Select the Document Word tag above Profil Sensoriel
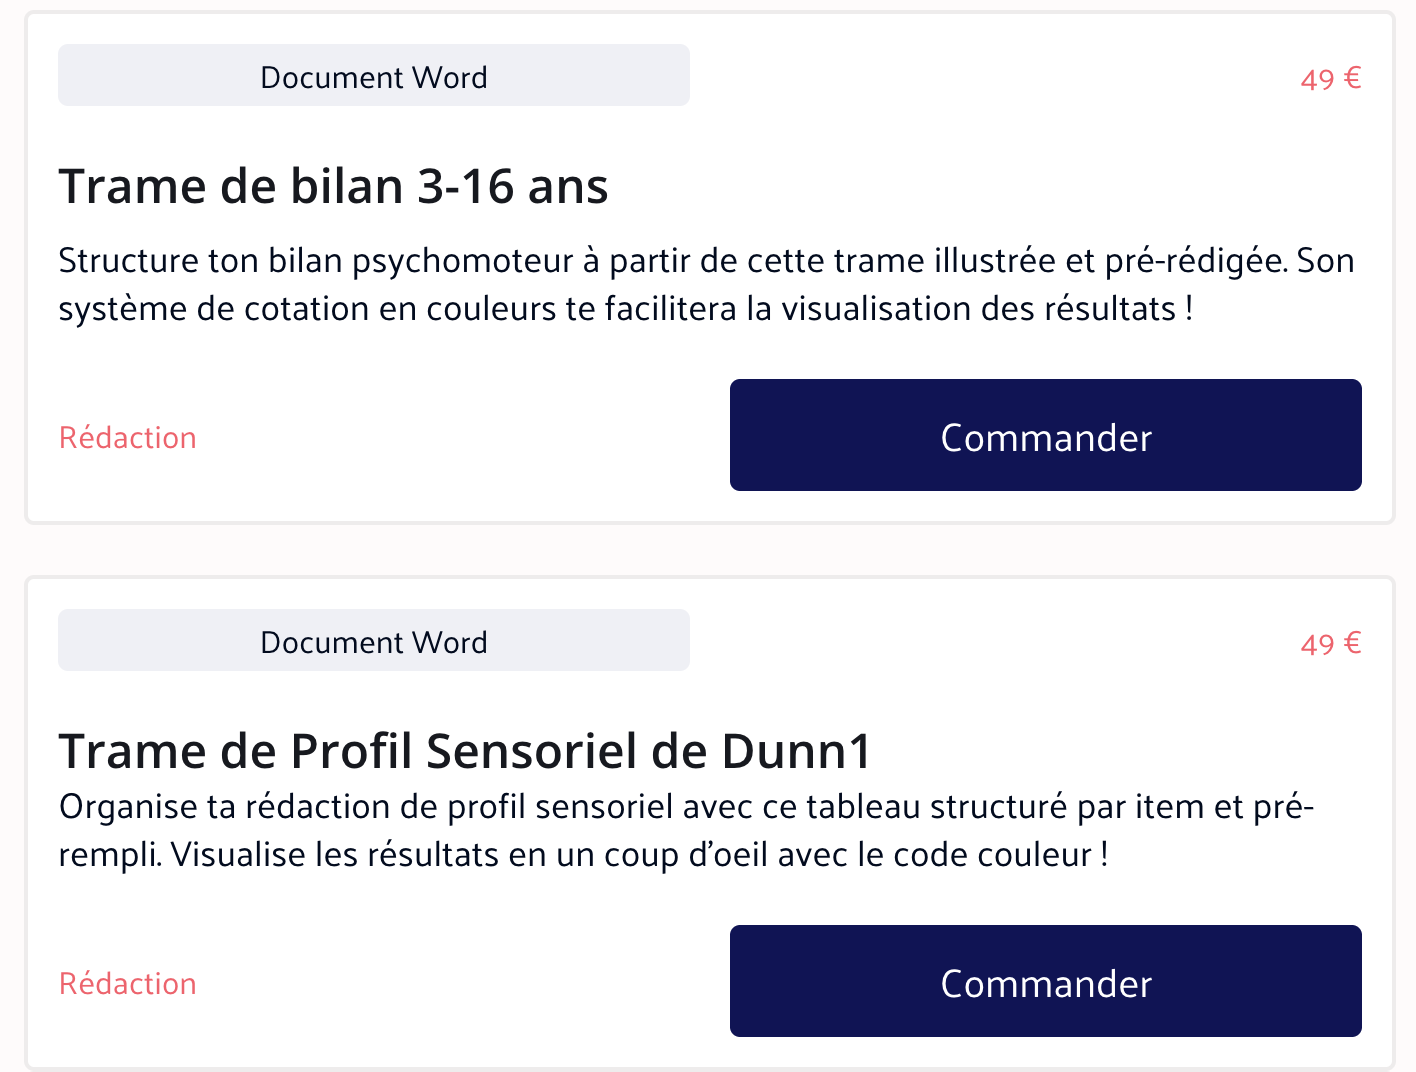Viewport: 1416px width, 1072px height. (x=373, y=641)
